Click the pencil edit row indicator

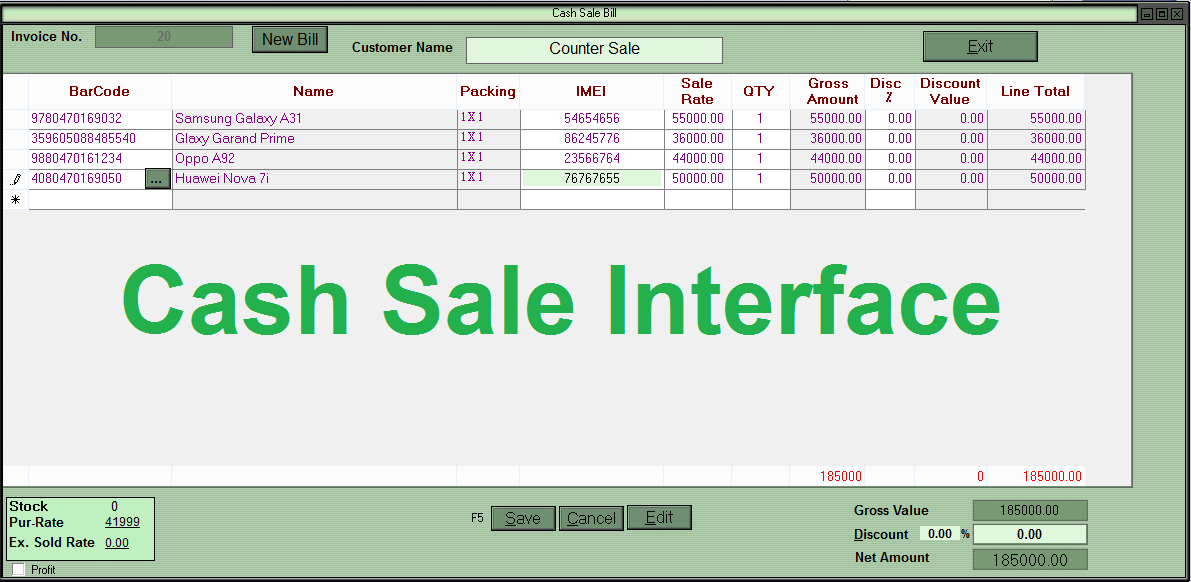tap(15, 180)
